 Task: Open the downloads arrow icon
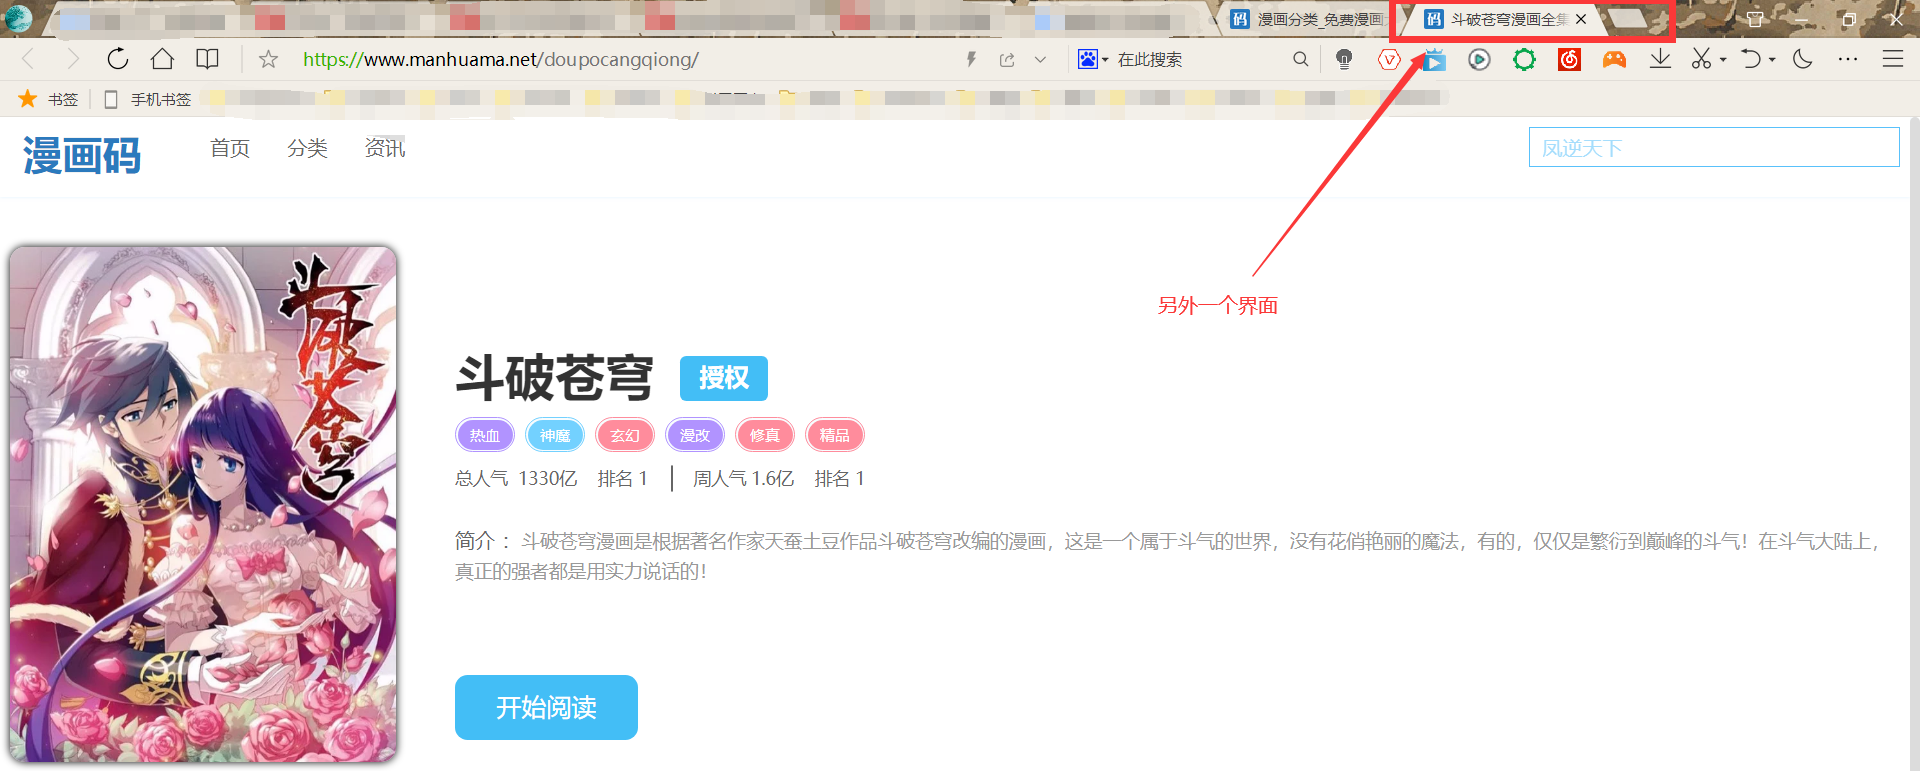(x=1660, y=59)
